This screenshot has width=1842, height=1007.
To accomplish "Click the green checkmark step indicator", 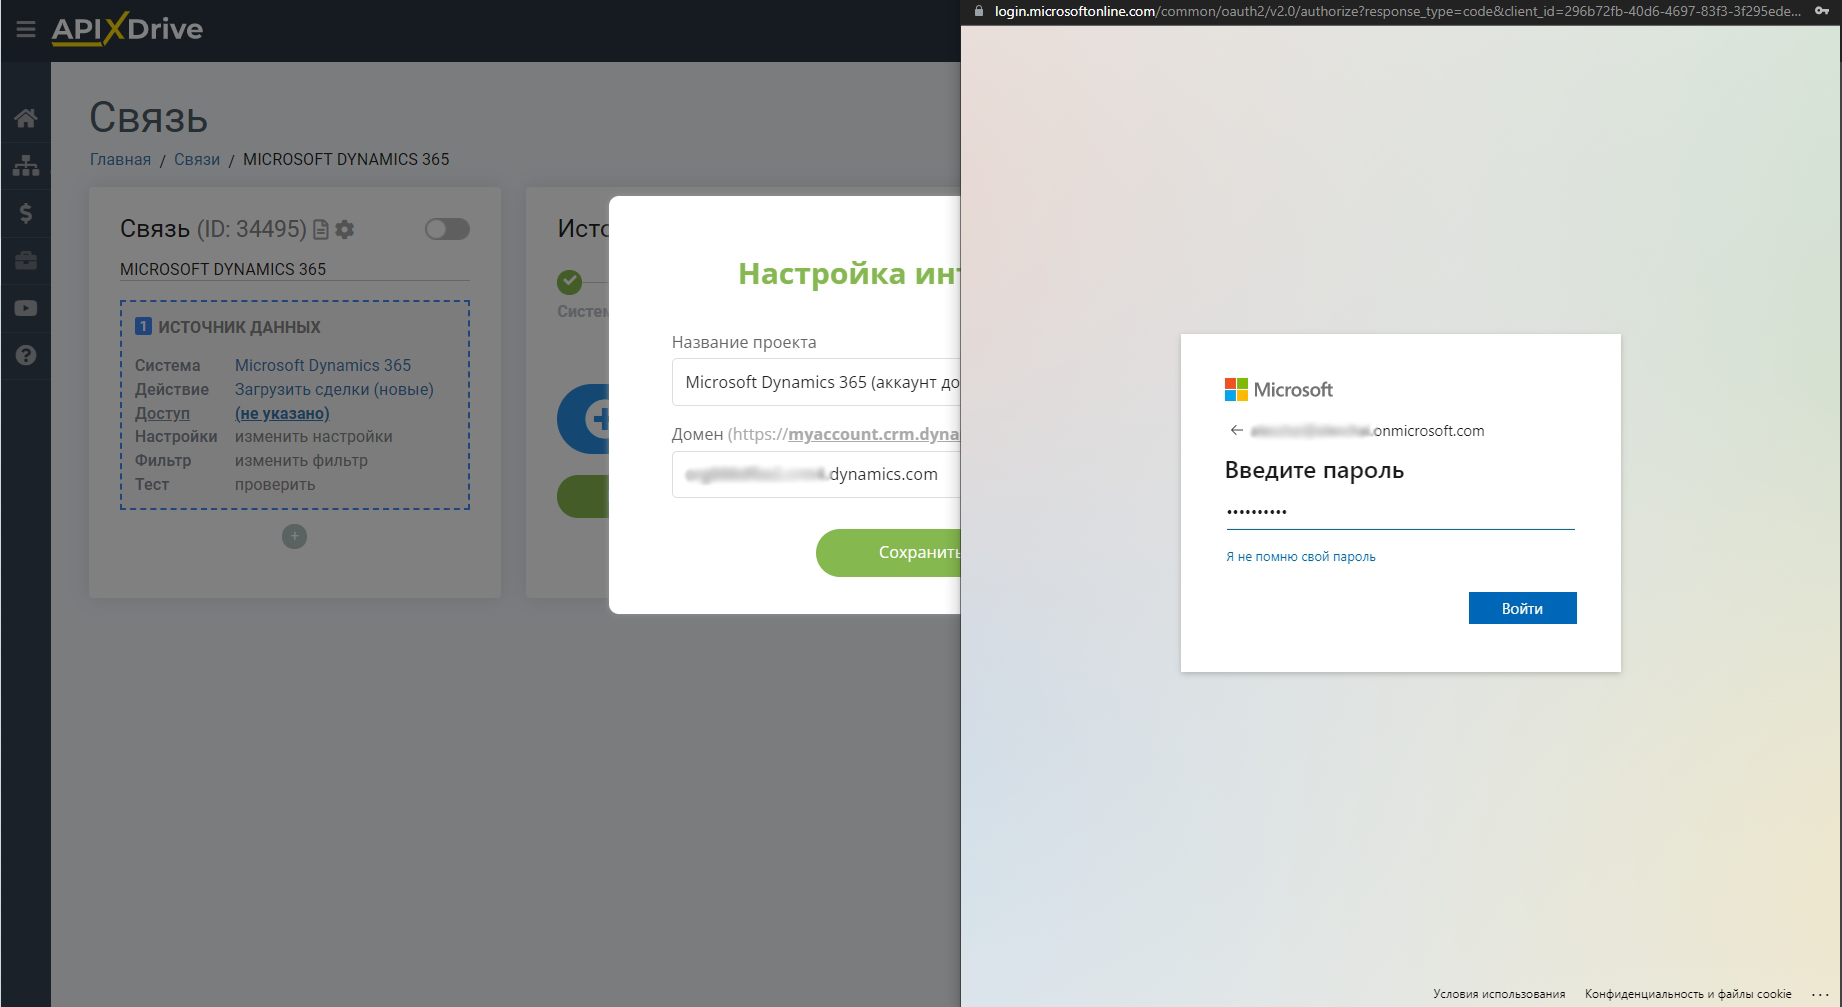I will point(570,282).
